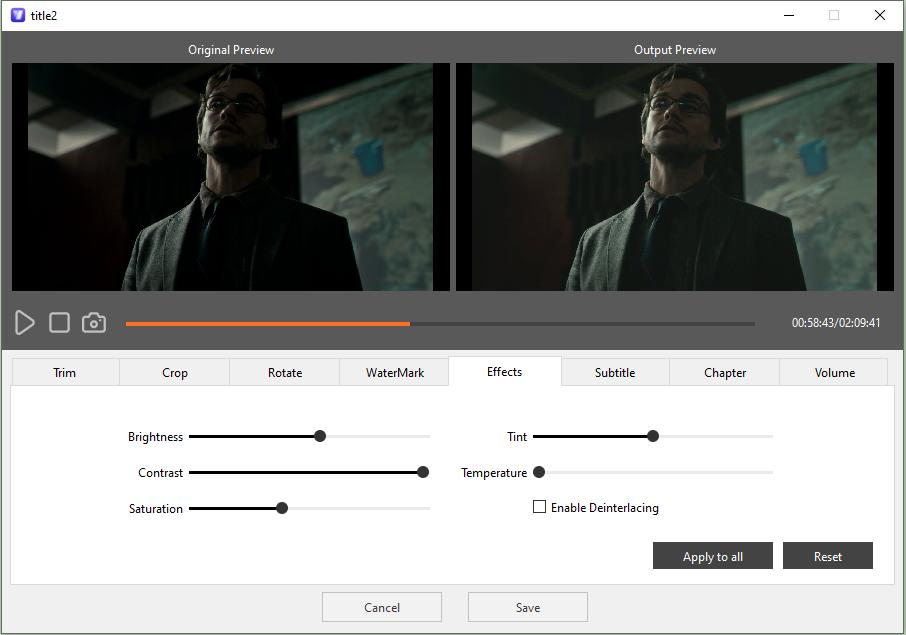Select the Volume tab
This screenshot has height=635, width=906.
[x=834, y=372]
